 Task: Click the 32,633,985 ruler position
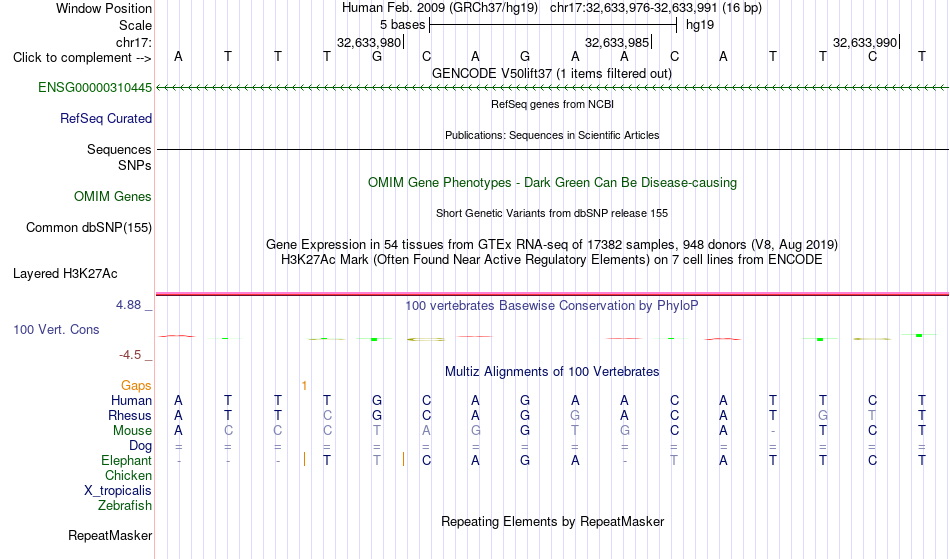[x=617, y=42]
